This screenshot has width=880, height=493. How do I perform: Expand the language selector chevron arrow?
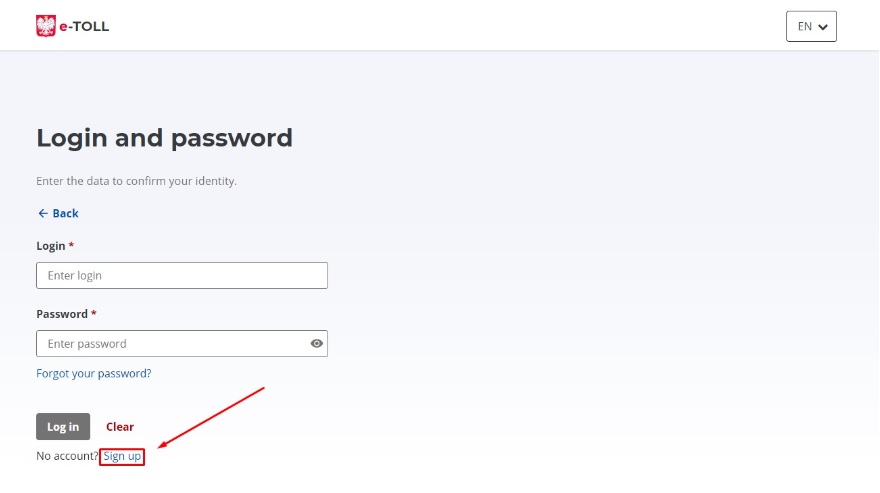point(823,27)
